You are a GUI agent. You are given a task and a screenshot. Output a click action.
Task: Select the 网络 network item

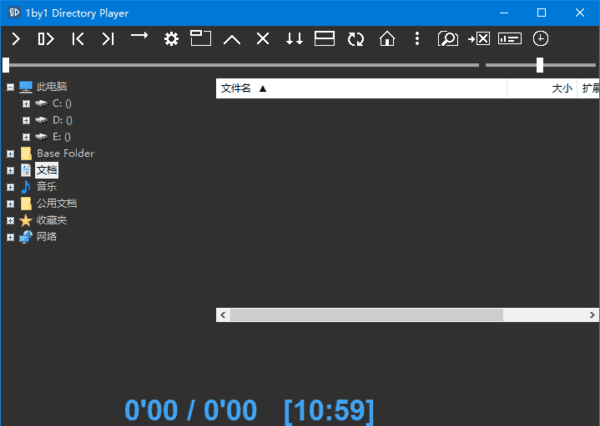click(x=47, y=237)
